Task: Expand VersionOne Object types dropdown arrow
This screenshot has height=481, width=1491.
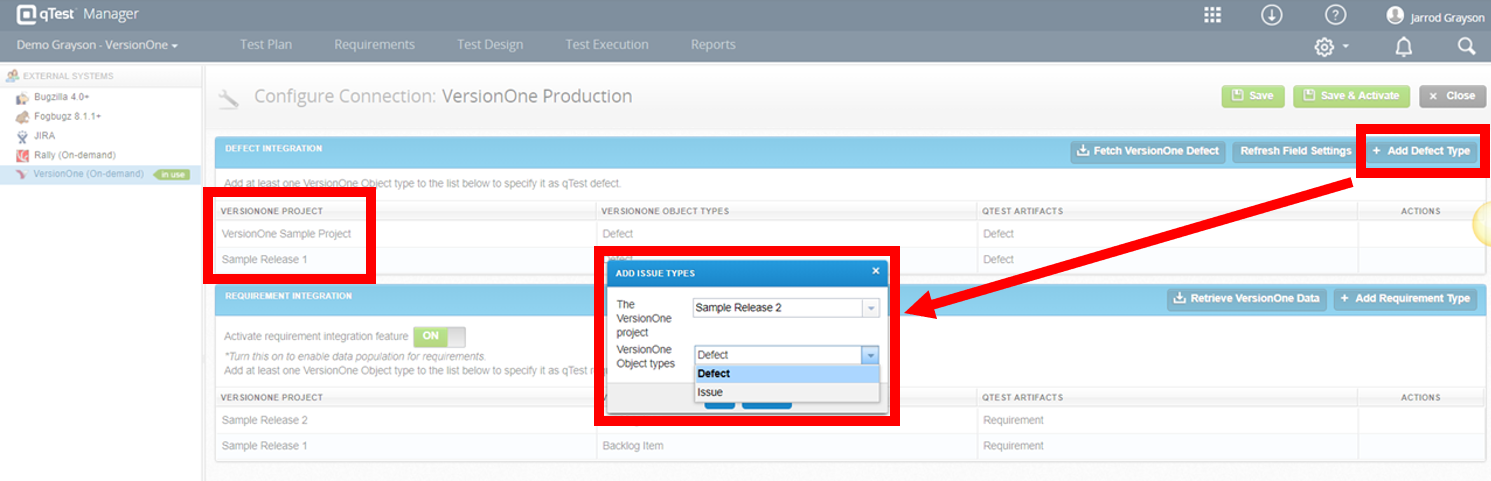Action: pyautogui.click(x=870, y=355)
